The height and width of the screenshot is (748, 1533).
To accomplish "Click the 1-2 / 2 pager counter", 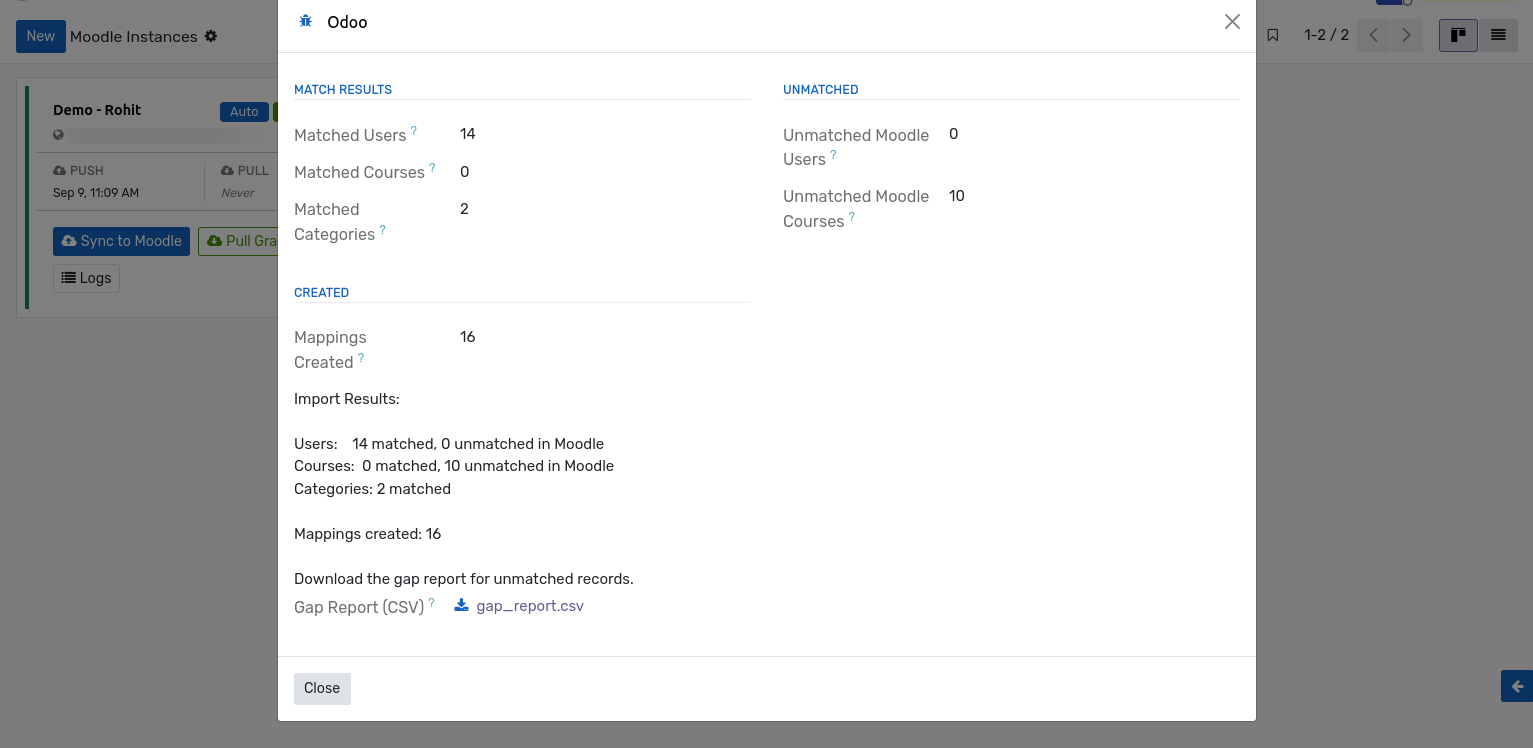I will click(x=1326, y=35).
